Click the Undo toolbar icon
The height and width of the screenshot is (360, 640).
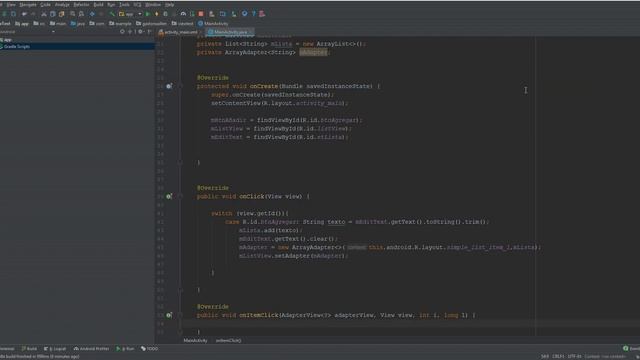[24, 13]
